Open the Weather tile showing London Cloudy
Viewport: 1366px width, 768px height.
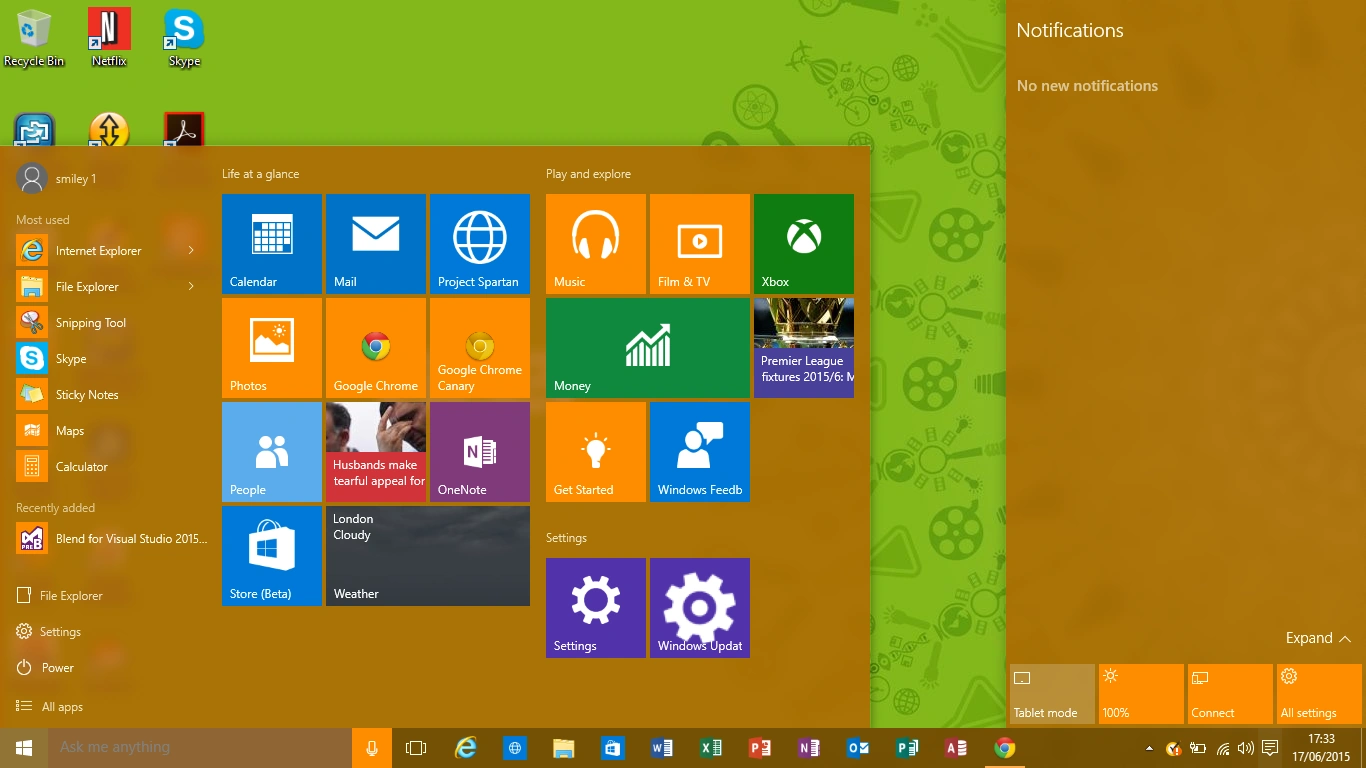[428, 556]
